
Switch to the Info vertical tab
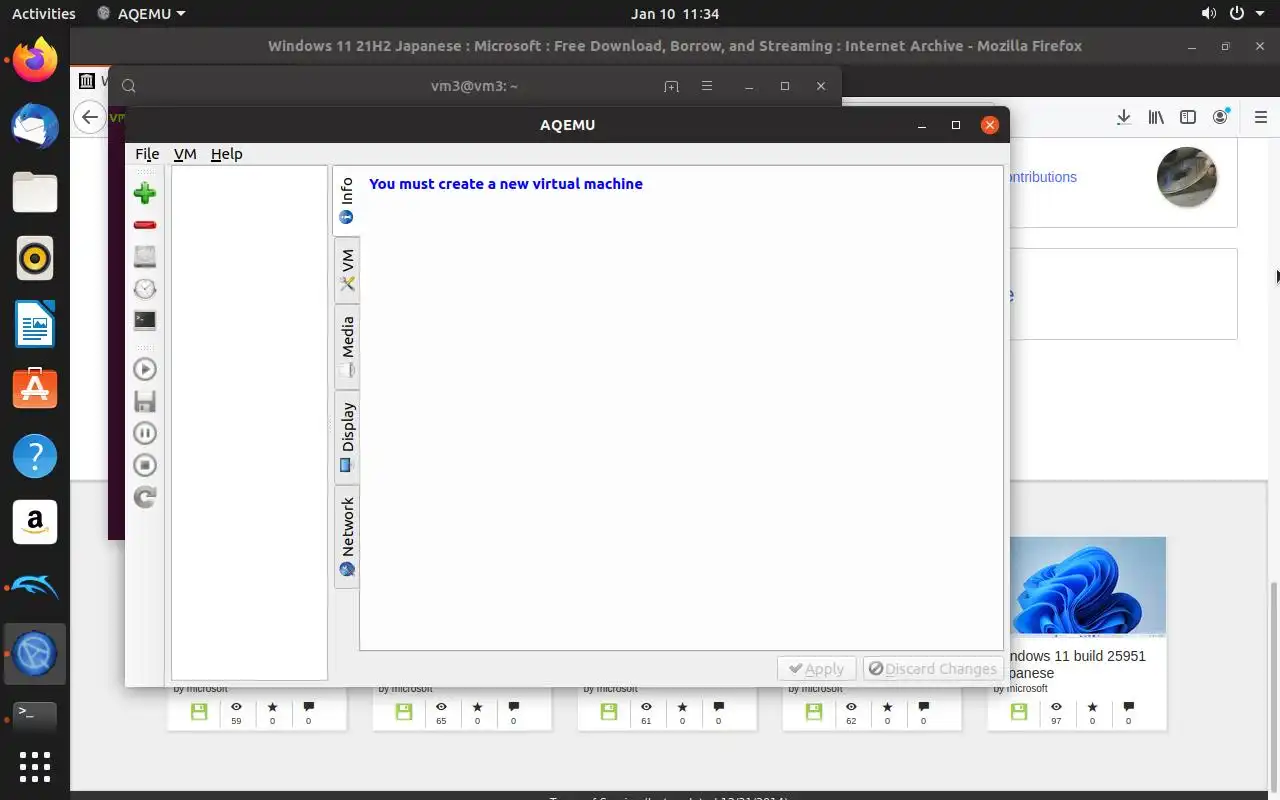(x=347, y=201)
